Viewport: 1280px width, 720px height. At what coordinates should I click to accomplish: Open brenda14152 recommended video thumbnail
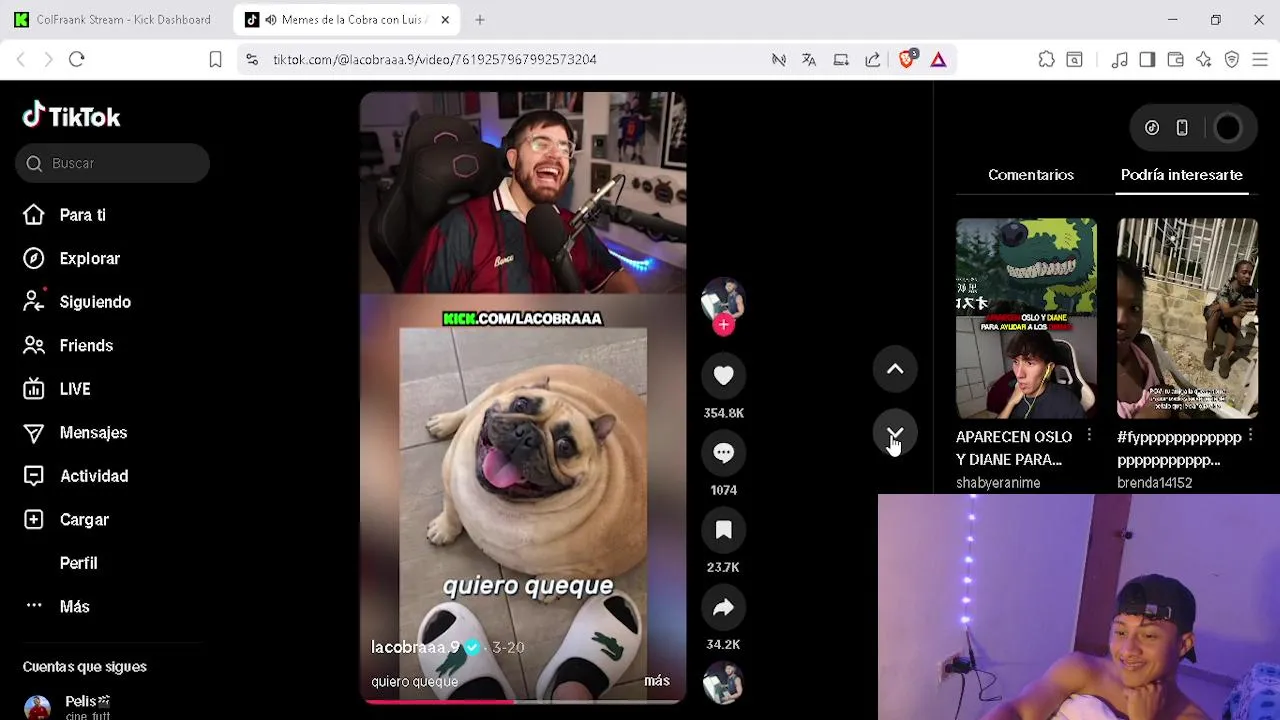(x=1187, y=318)
